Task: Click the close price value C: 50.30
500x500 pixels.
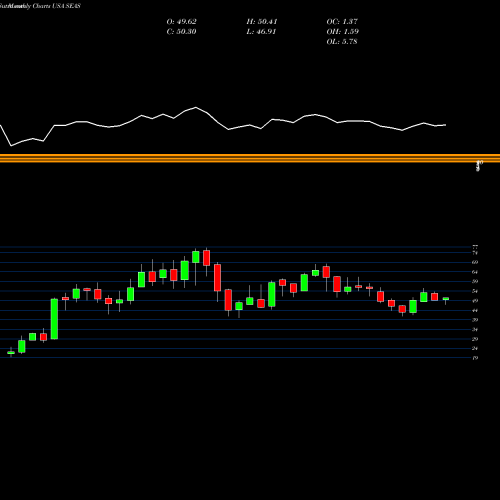Action: (x=181, y=32)
